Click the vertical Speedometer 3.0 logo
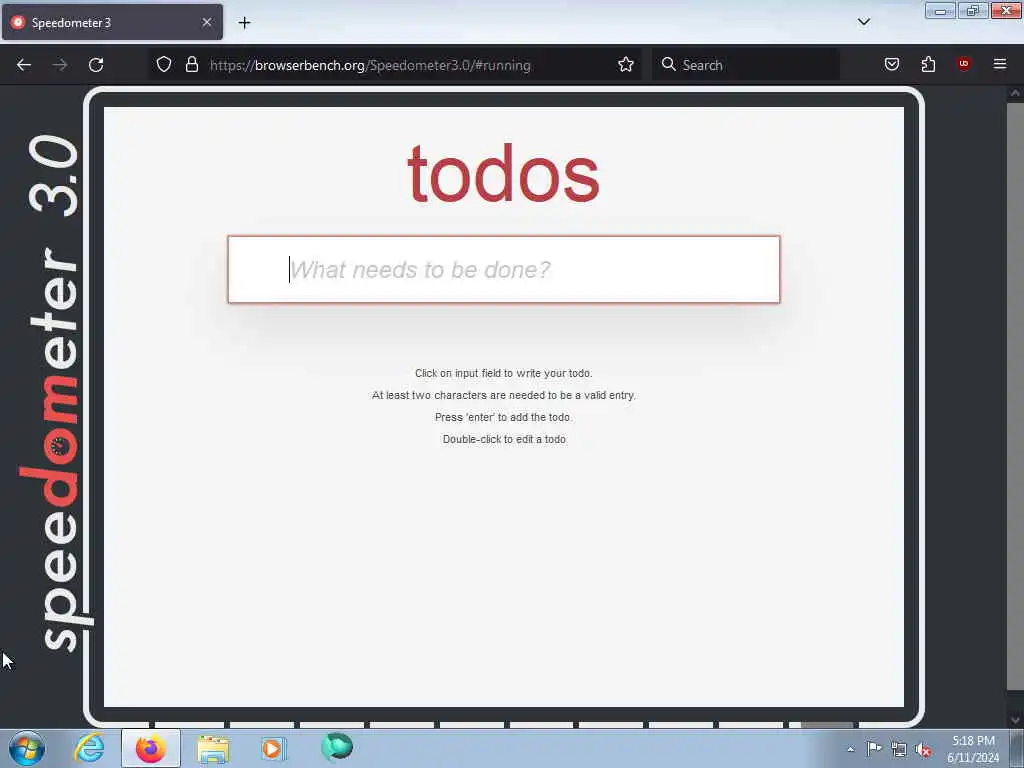1024x768 pixels. (x=56, y=393)
